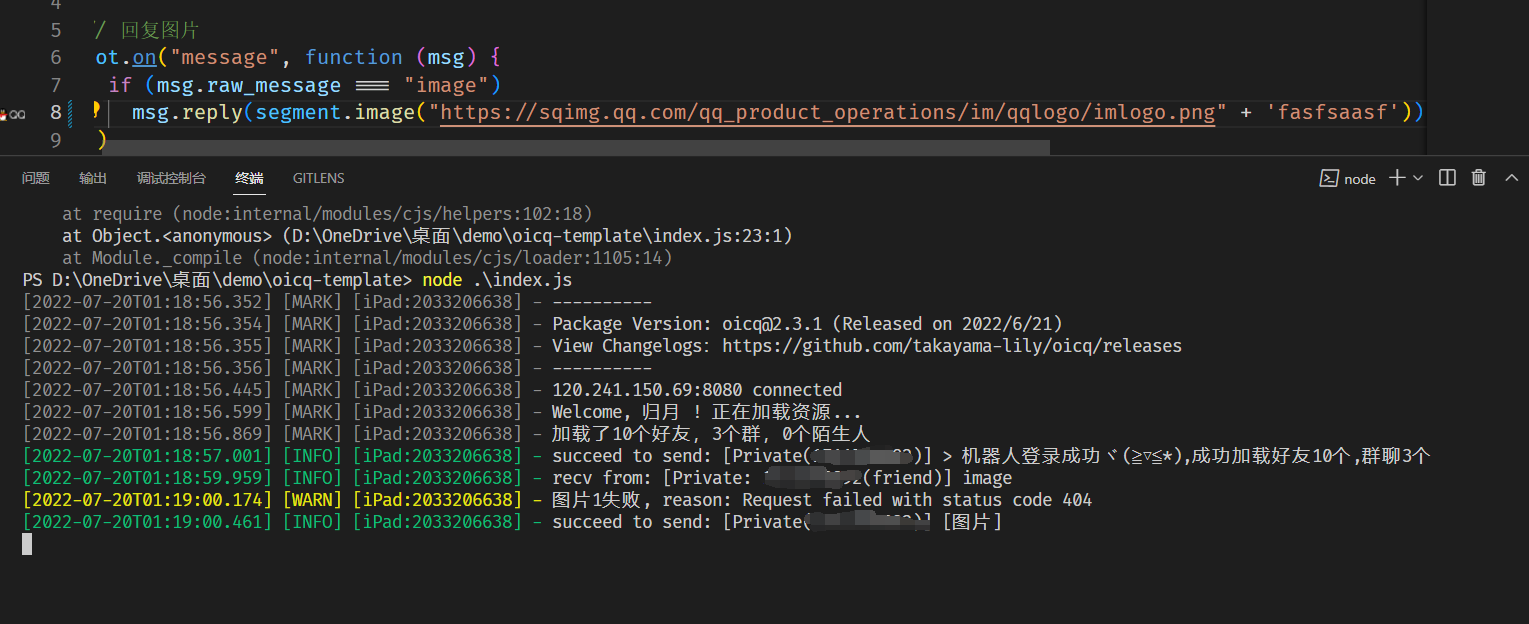The width and height of the screenshot is (1529, 624).
Task: Split the terminal panel
Action: point(1447,178)
